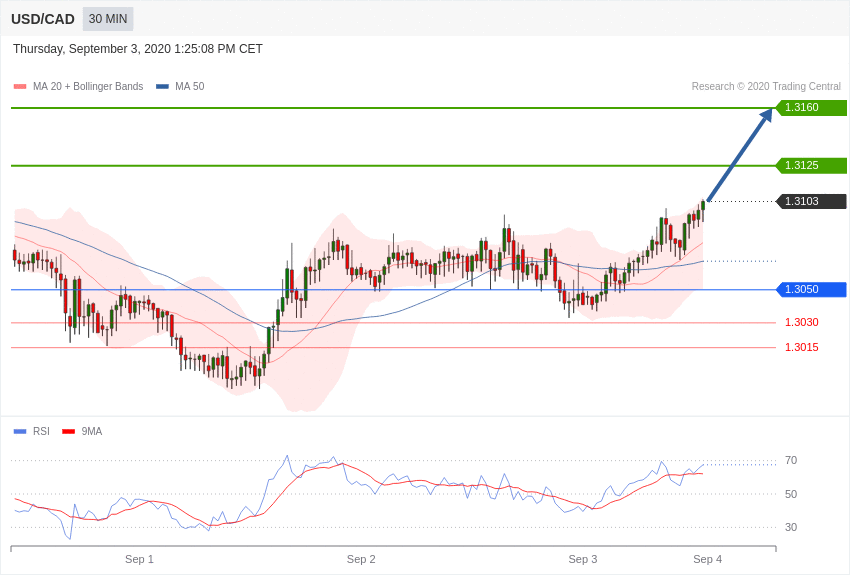Click the 9MA legend label

coord(92,431)
